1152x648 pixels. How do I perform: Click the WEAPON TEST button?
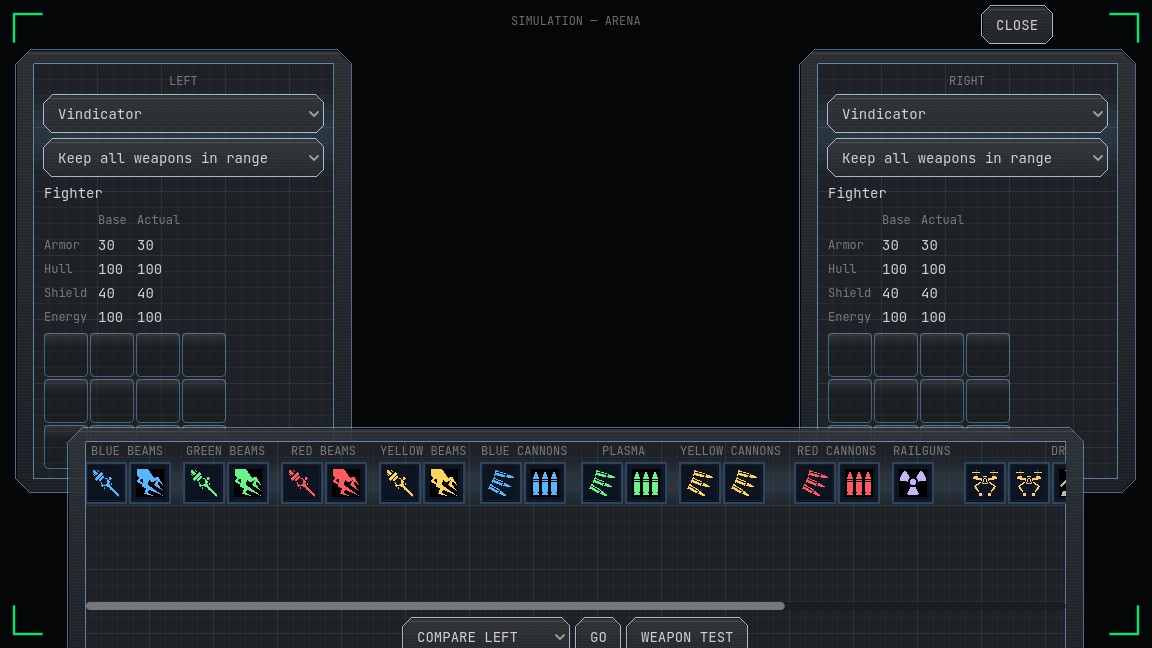pos(687,636)
